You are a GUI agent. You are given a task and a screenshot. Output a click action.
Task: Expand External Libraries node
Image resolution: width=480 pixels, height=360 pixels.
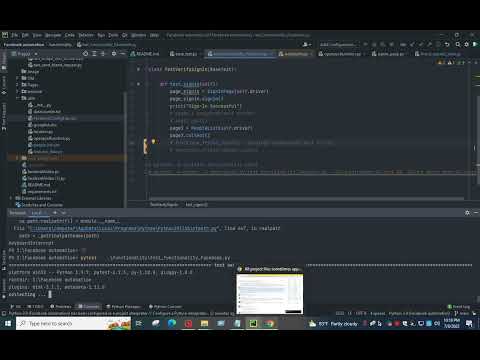coord(11,198)
